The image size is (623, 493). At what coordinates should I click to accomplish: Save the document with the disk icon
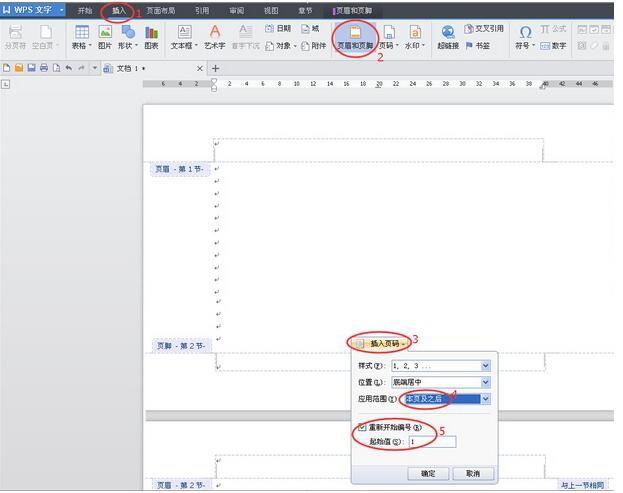point(31,68)
